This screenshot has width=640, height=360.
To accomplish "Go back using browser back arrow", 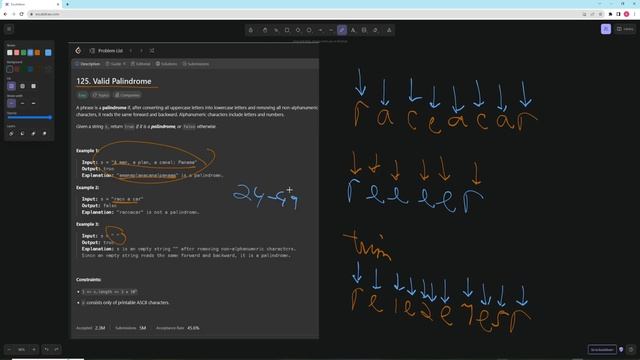I will point(5,14).
